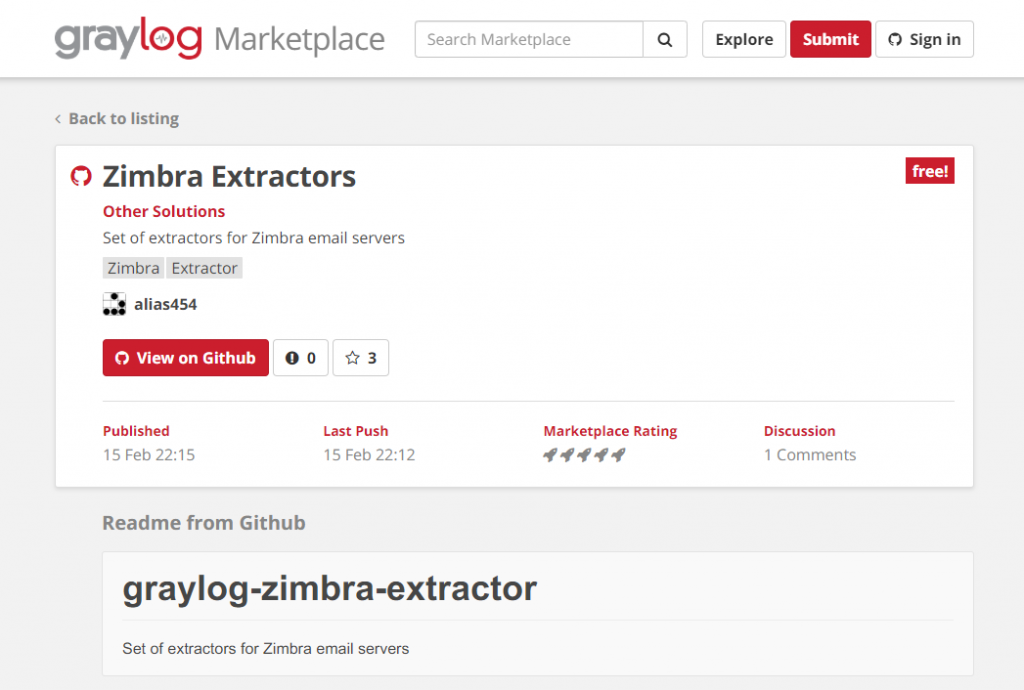Click the GitHub icon beside Zimbra Extractors
Image resolution: width=1024 pixels, height=690 pixels.
[x=81, y=176]
